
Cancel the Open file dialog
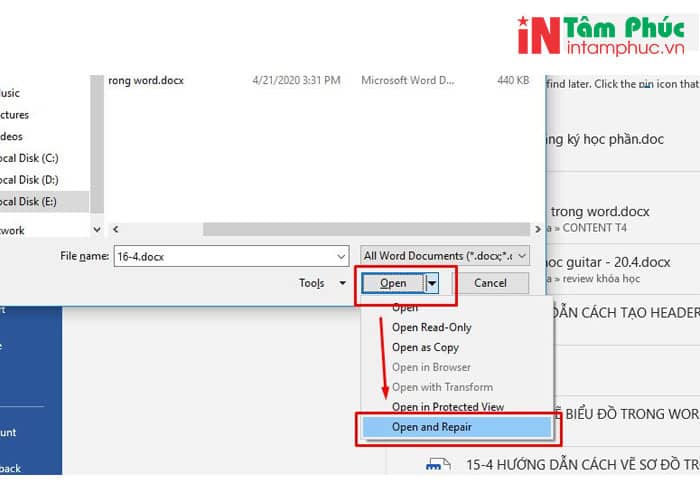tap(490, 283)
